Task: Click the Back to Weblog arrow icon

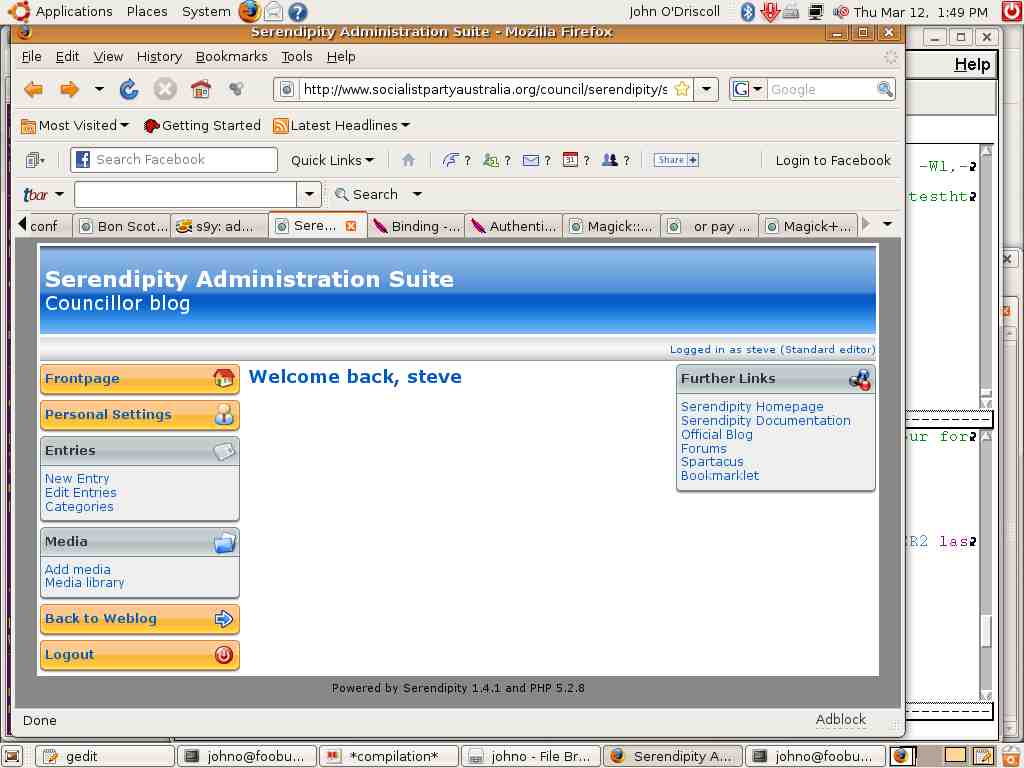Action: point(225,619)
